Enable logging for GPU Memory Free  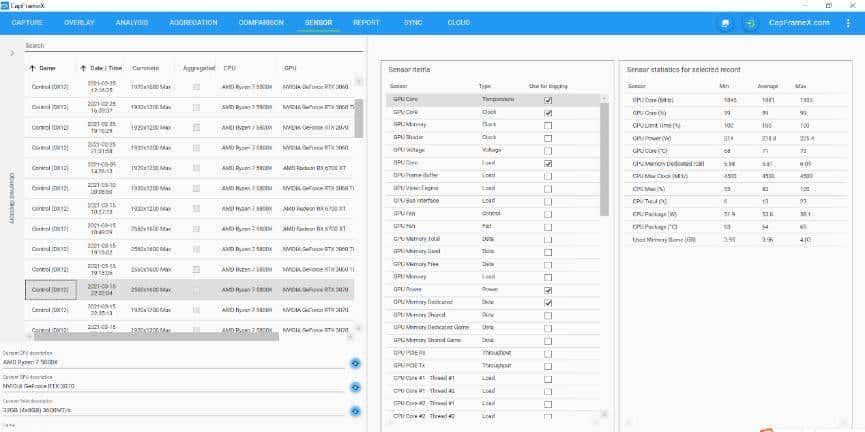click(x=548, y=265)
